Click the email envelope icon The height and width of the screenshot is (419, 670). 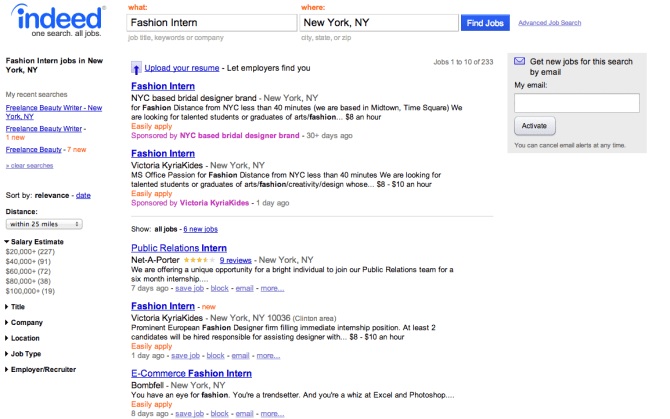[519, 61]
